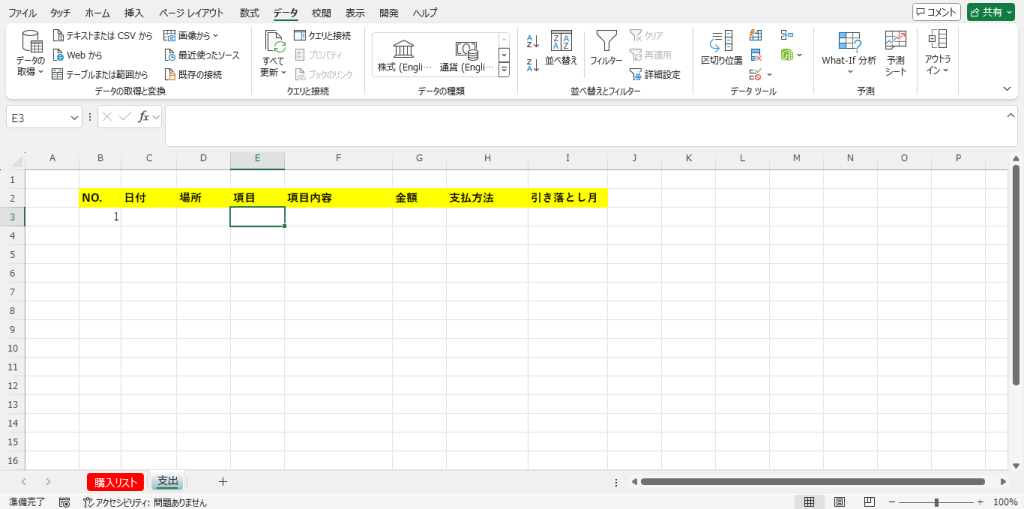Sort descending with the Z-to-A icon
The width and height of the screenshot is (1024, 509).
(x=532, y=66)
